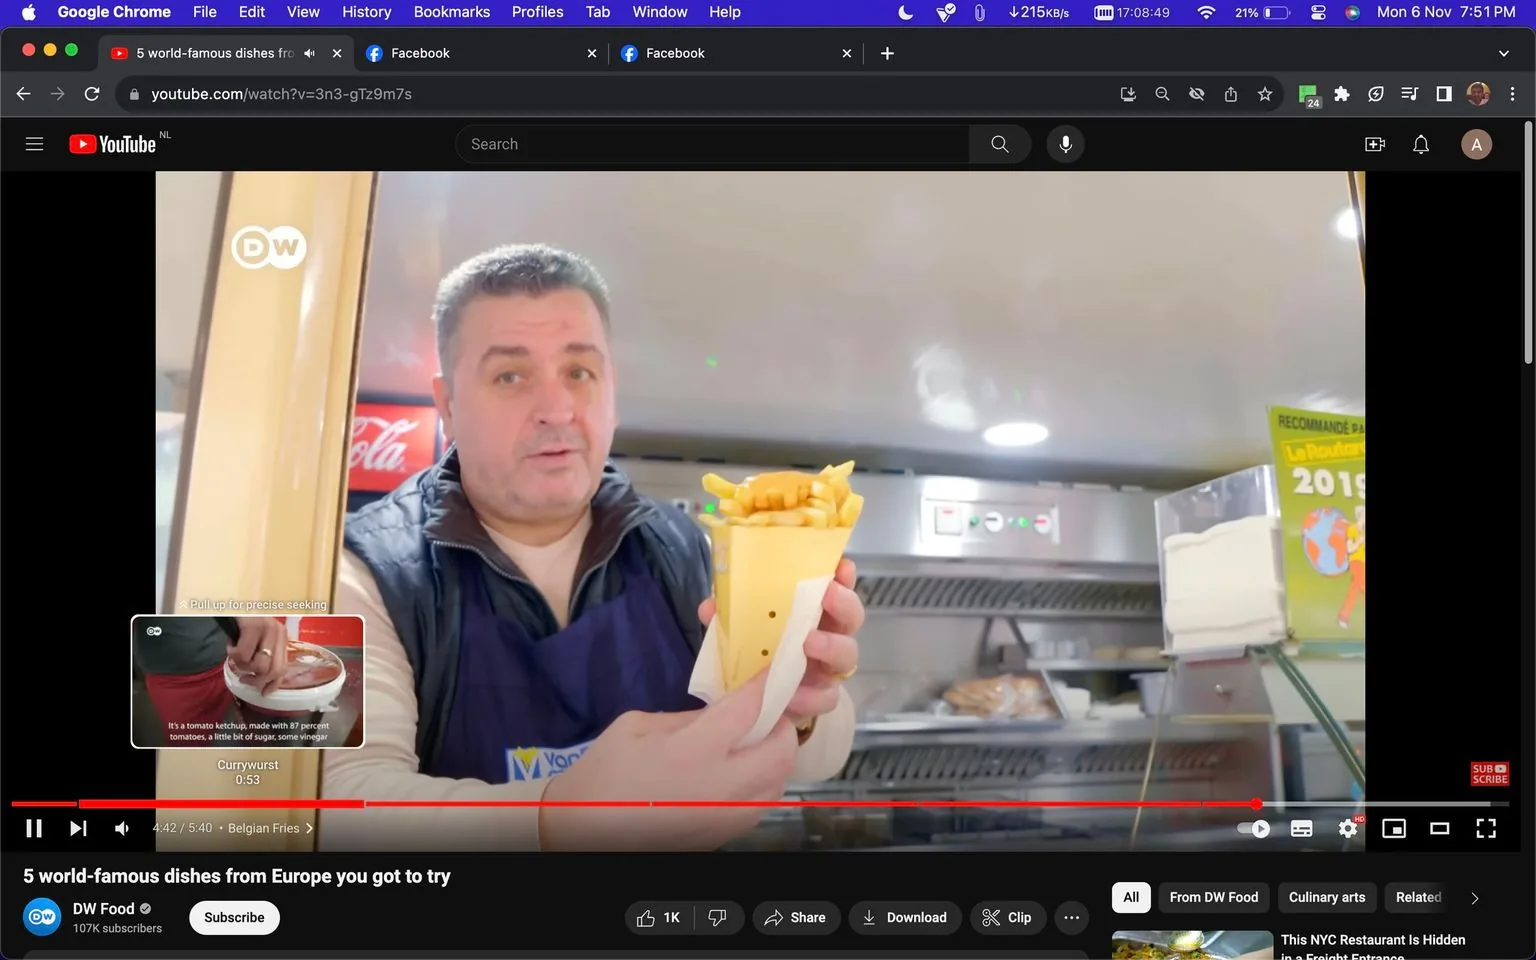Open the player settings gear

[x=1347, y=828]
